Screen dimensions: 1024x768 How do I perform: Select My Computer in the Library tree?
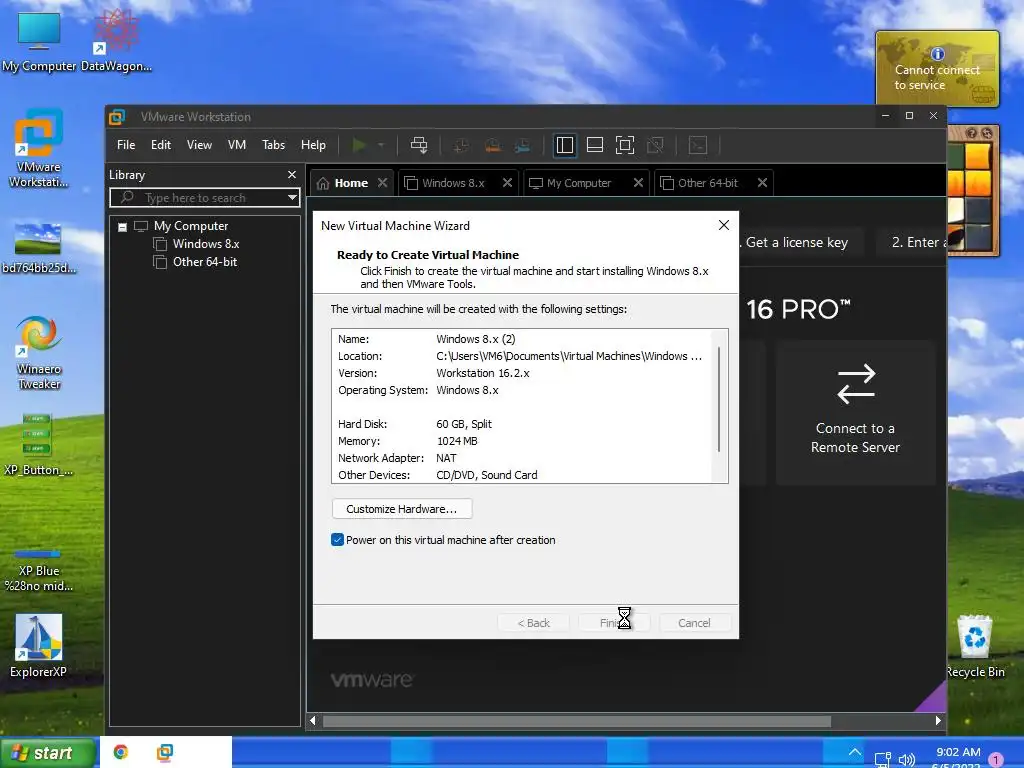coord(191,226)
